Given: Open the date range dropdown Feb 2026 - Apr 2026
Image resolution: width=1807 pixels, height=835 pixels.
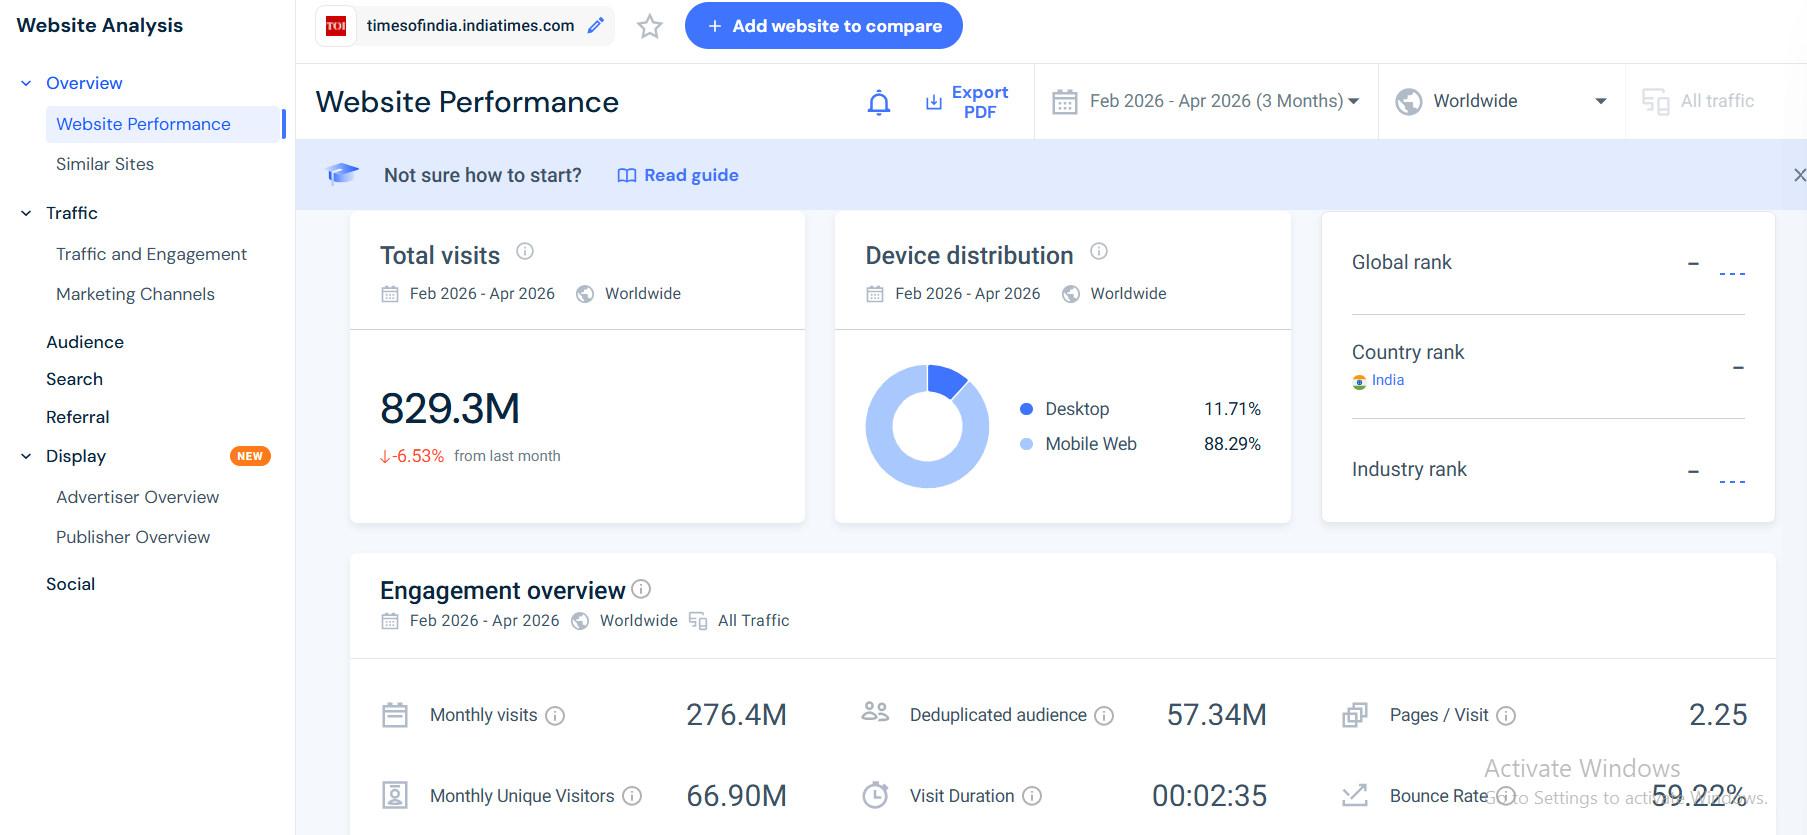Looking at the screenshot, I should (1206, 102).
